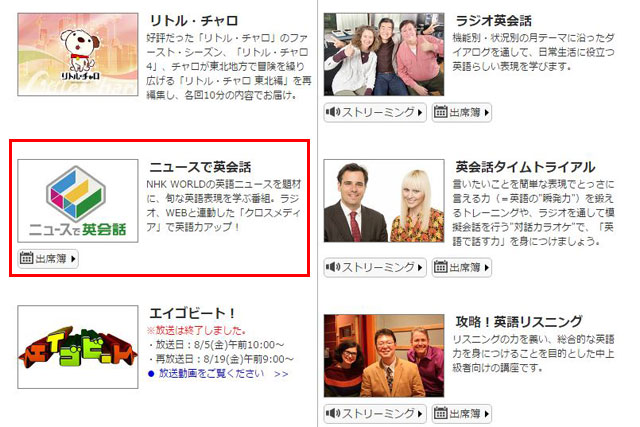
Task: Open the ニュースで英会話 title link
Action: 199,166
